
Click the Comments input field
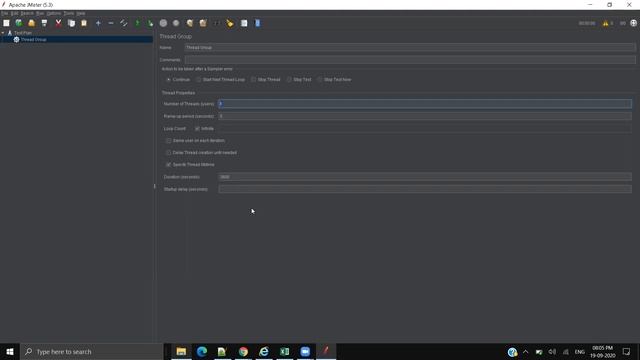pyautogui.click(x=410, y=60)
